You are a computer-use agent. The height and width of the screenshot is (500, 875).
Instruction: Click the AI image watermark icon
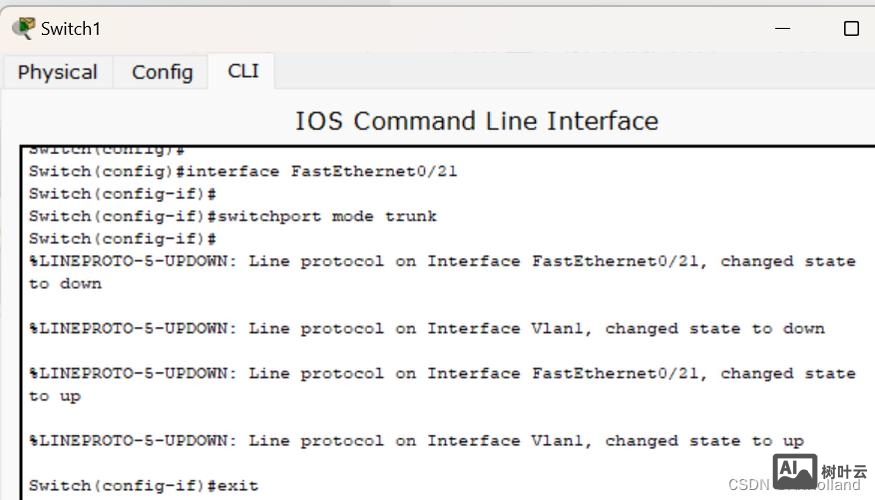pyautogui.click(x=795, y=470)
